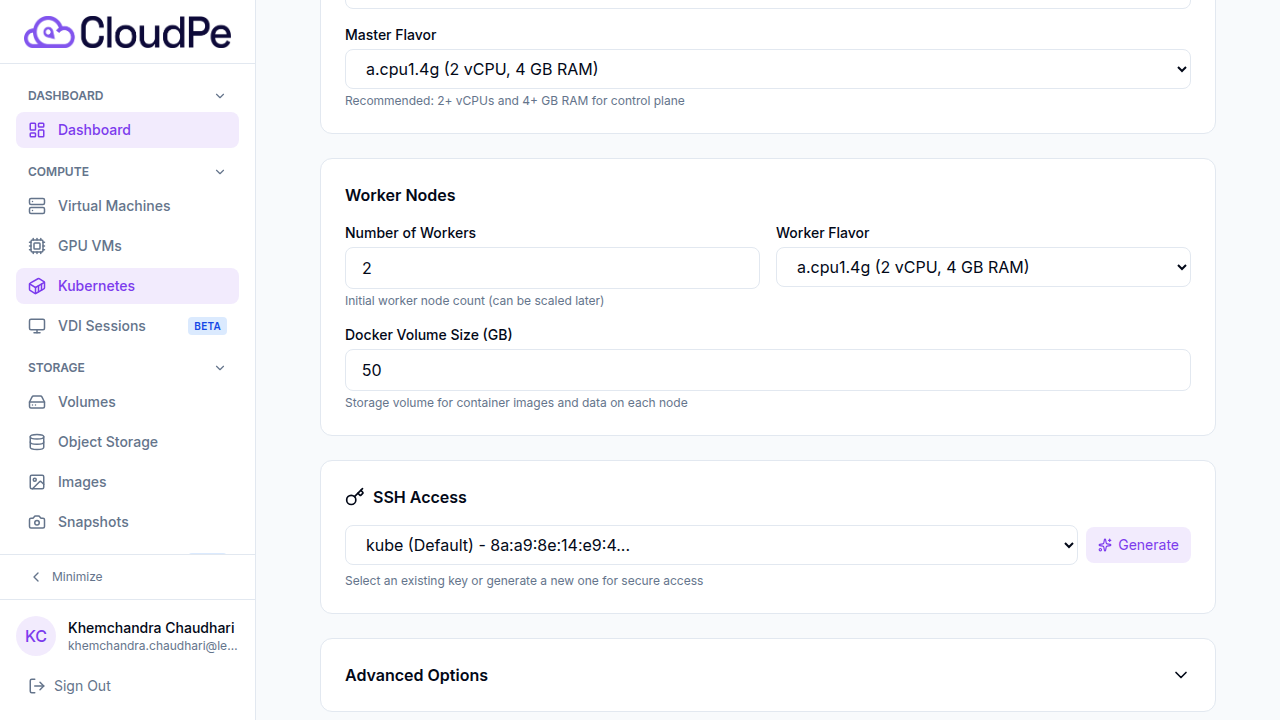This screenshot has width=1280, height=720.
Task: Go to Virtual Machines page
Action: pos(127,206)
